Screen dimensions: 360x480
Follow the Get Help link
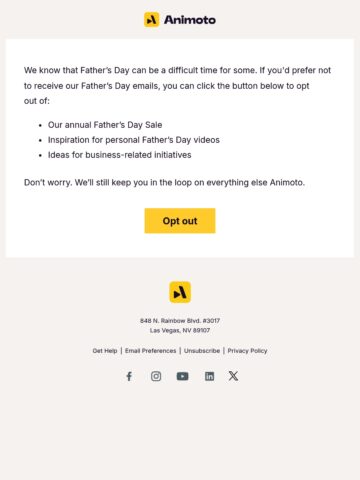click(105, 351)
